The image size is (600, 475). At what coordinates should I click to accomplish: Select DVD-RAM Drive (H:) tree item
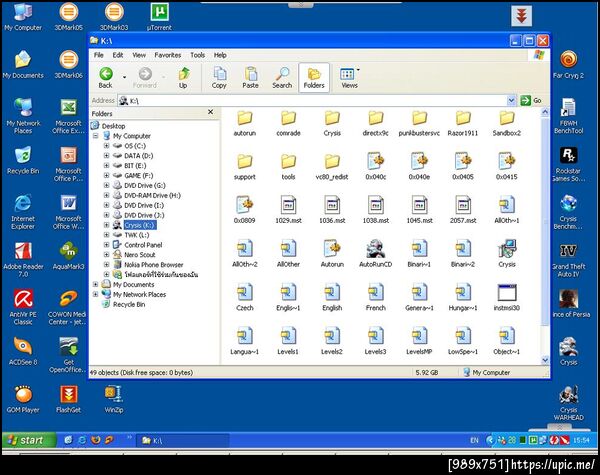pyautogui.click(x=152, y=195)
